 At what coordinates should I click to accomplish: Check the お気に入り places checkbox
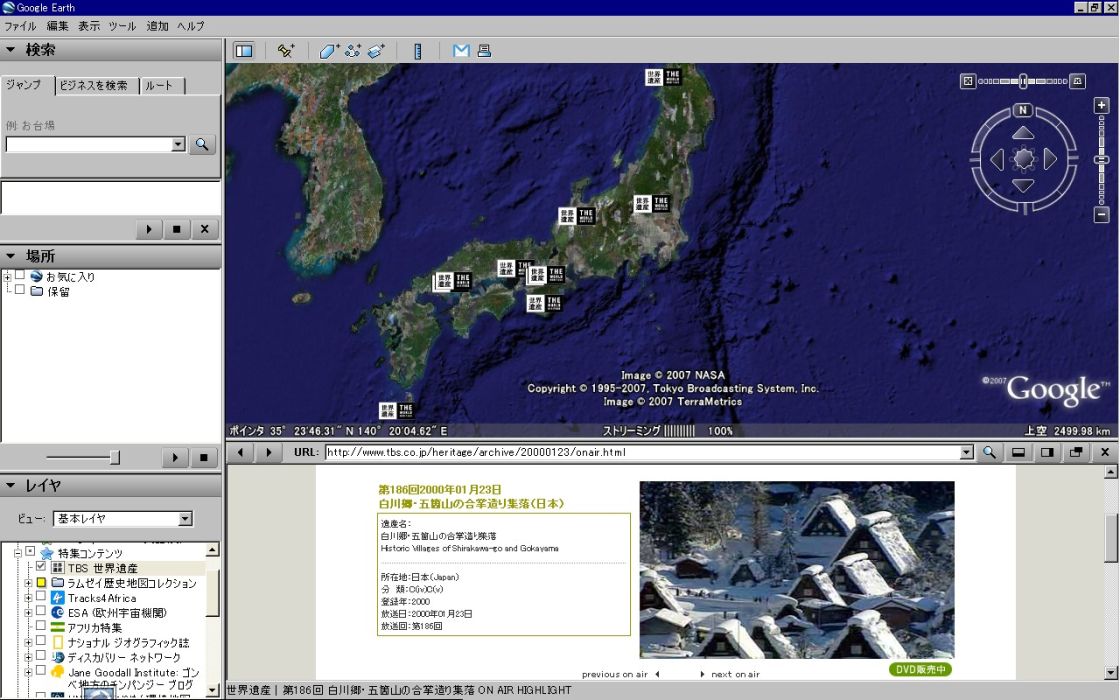coord(20,275)
